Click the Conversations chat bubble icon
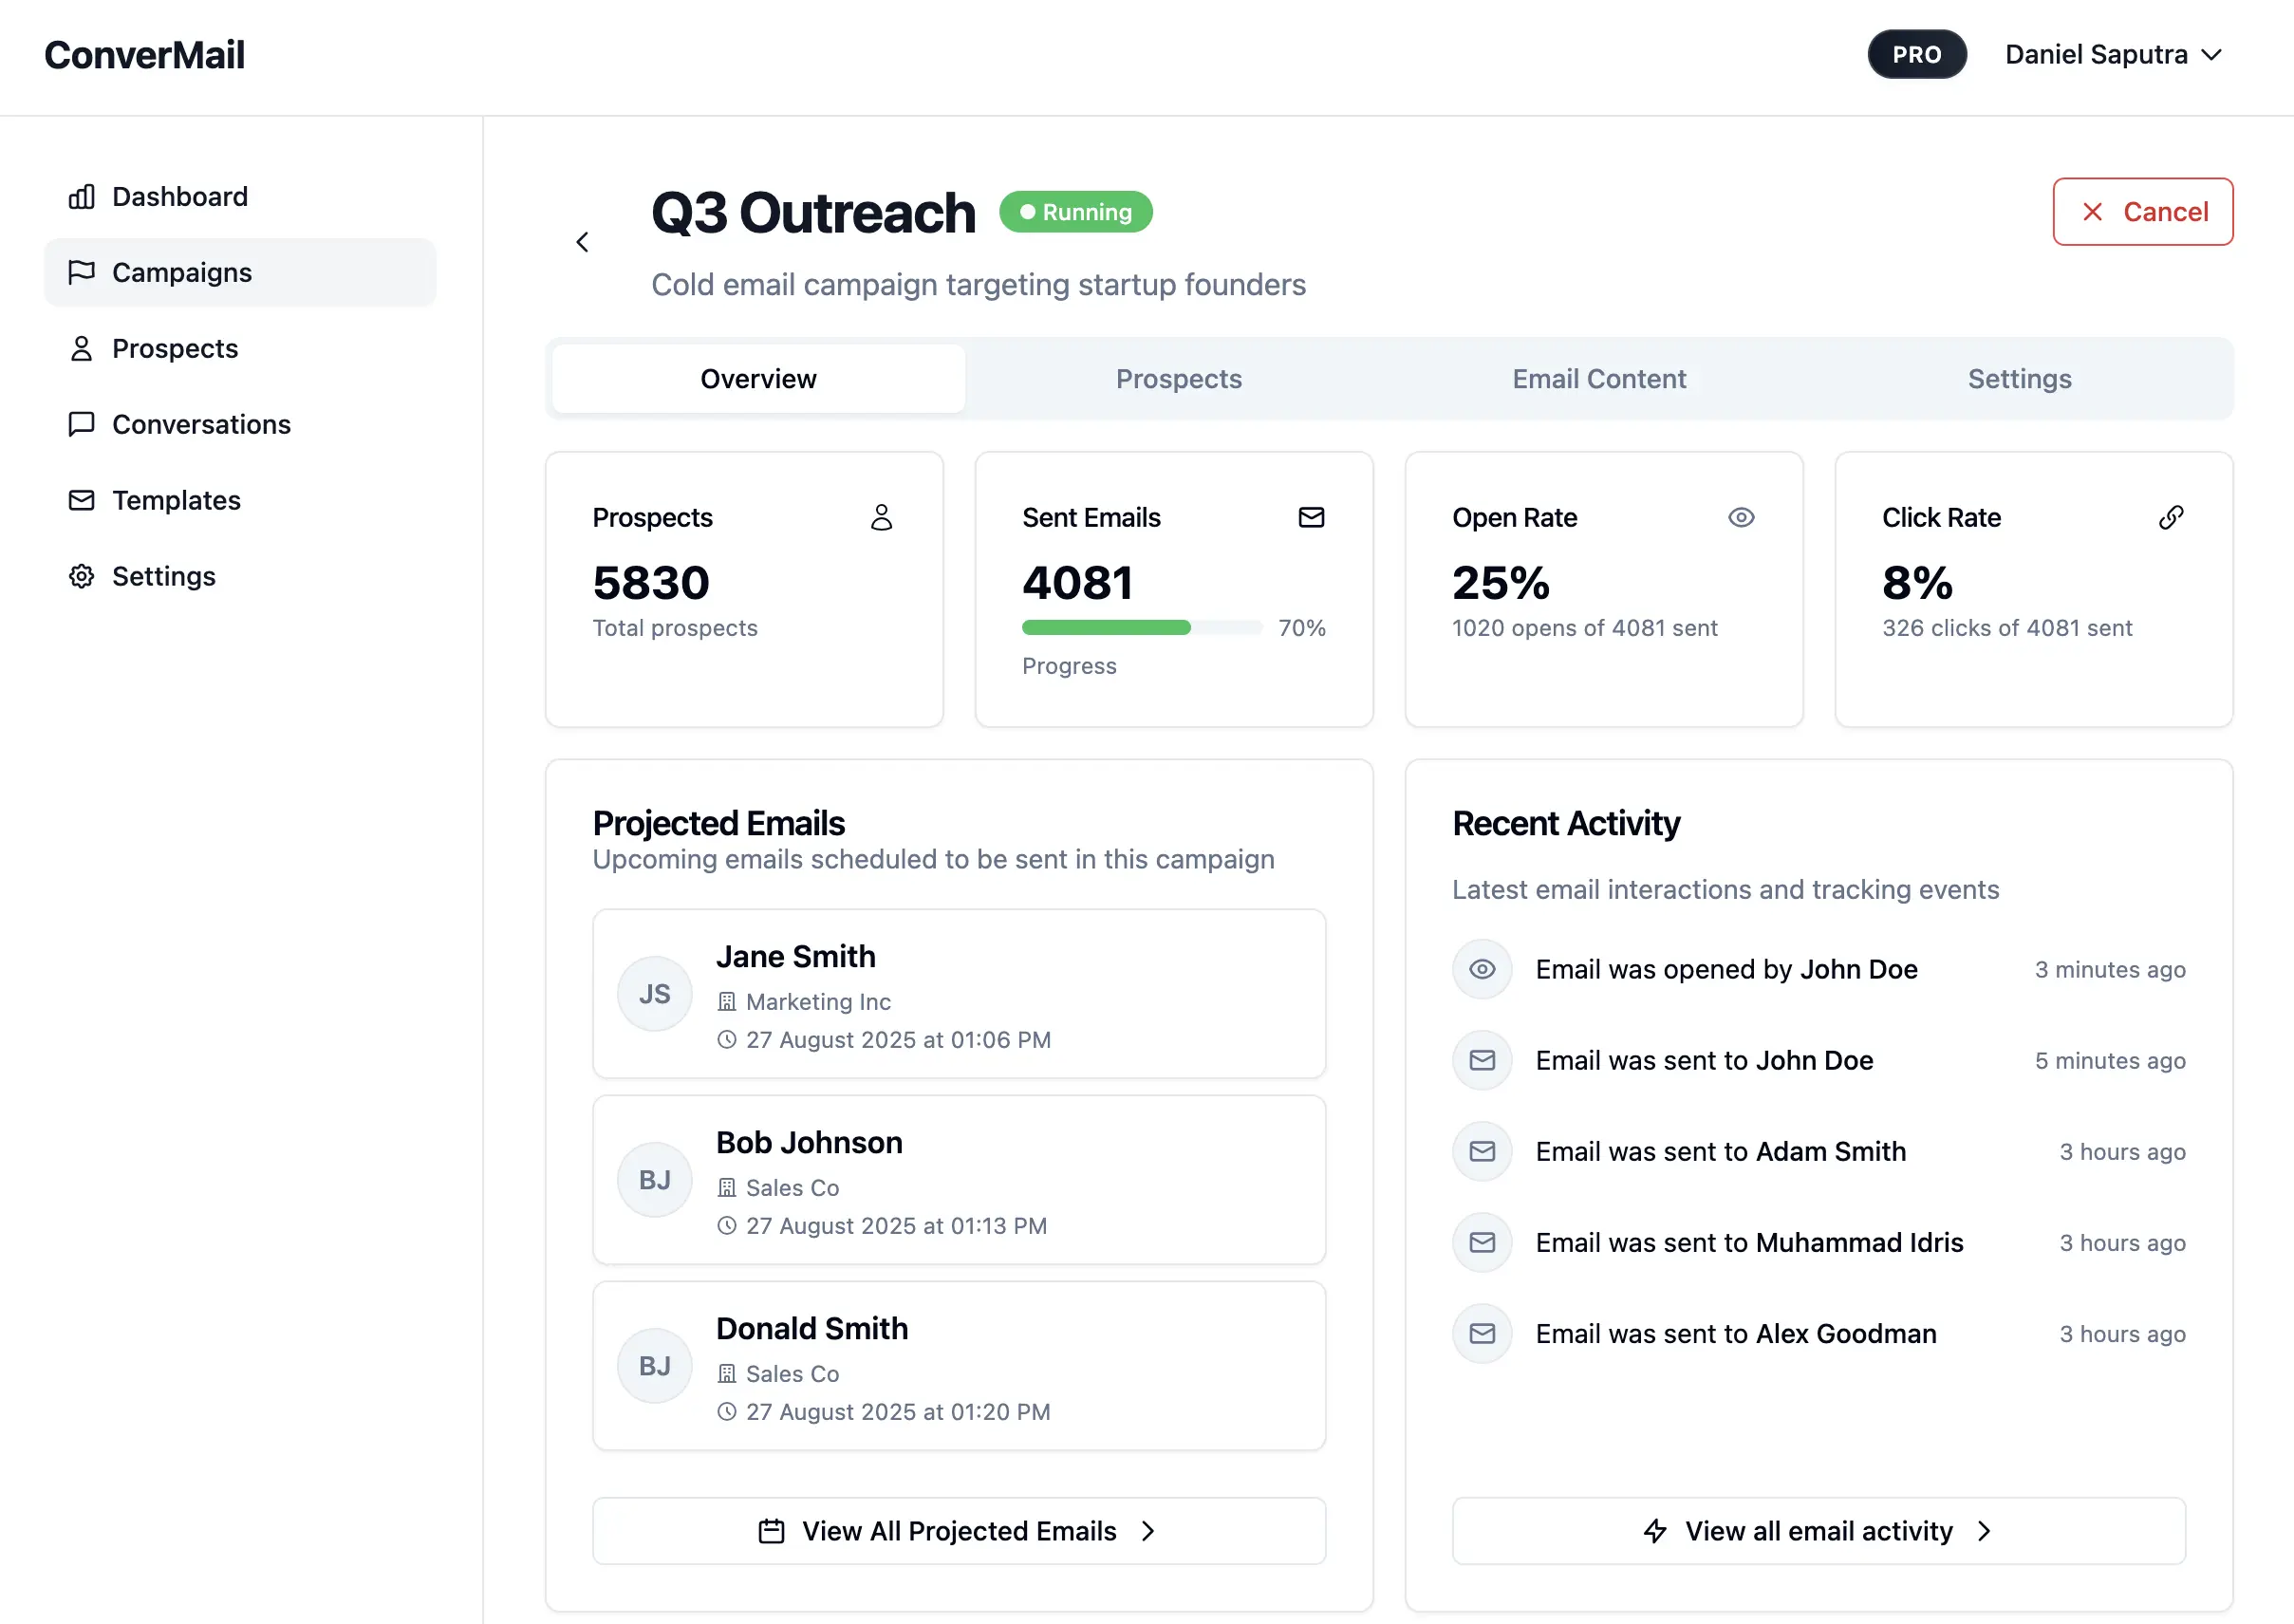The width and height of the screenshot is (2294, 1624). pyautogui.click(x=81, y=424)
